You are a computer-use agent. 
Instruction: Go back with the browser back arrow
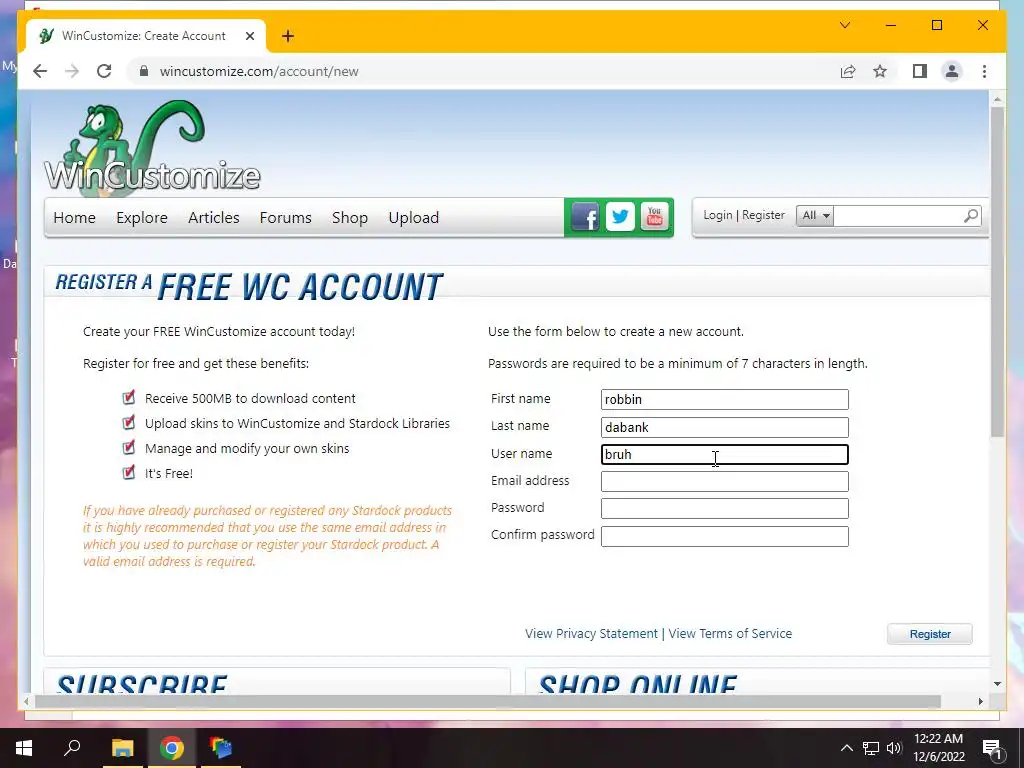click(x=40, y=71)
